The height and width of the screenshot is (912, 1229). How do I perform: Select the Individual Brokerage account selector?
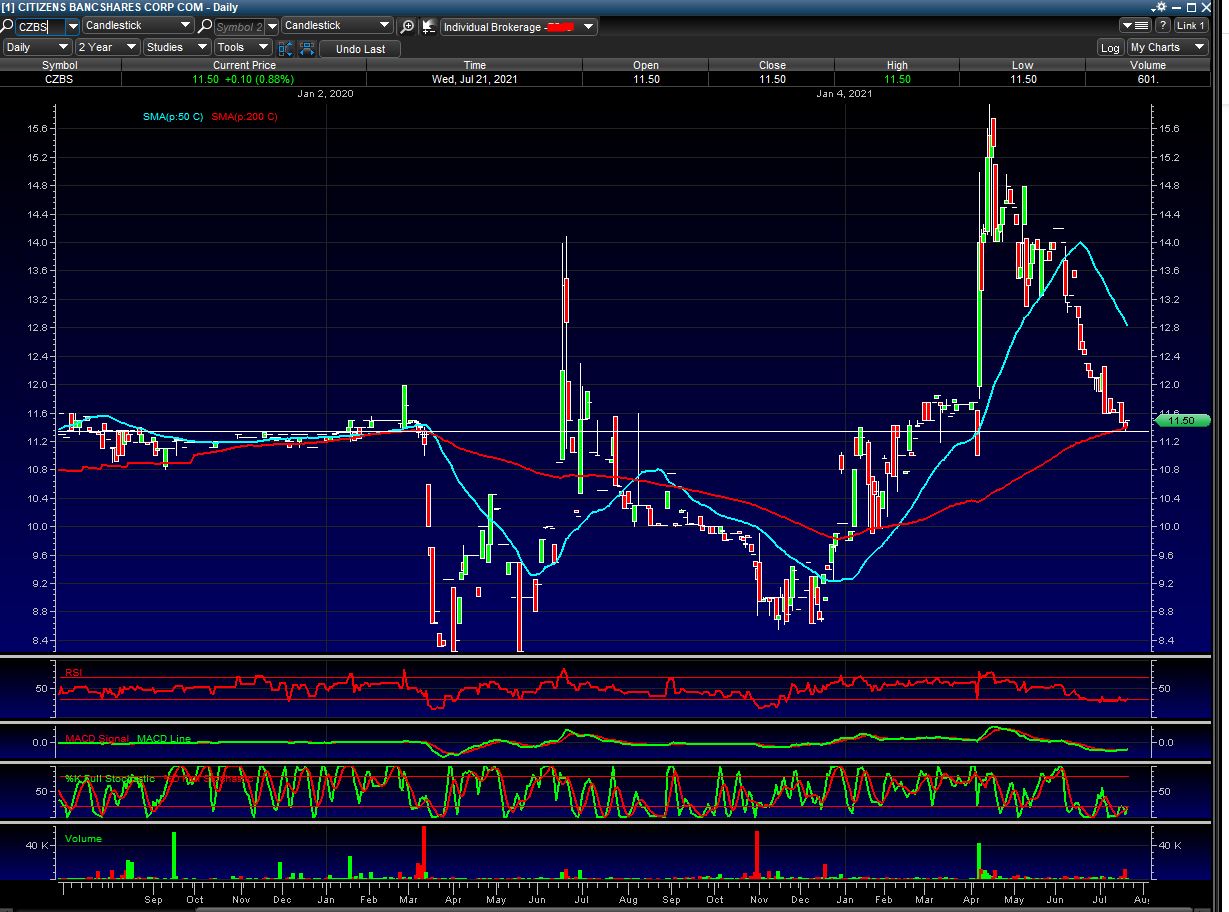tap(518, 26)
